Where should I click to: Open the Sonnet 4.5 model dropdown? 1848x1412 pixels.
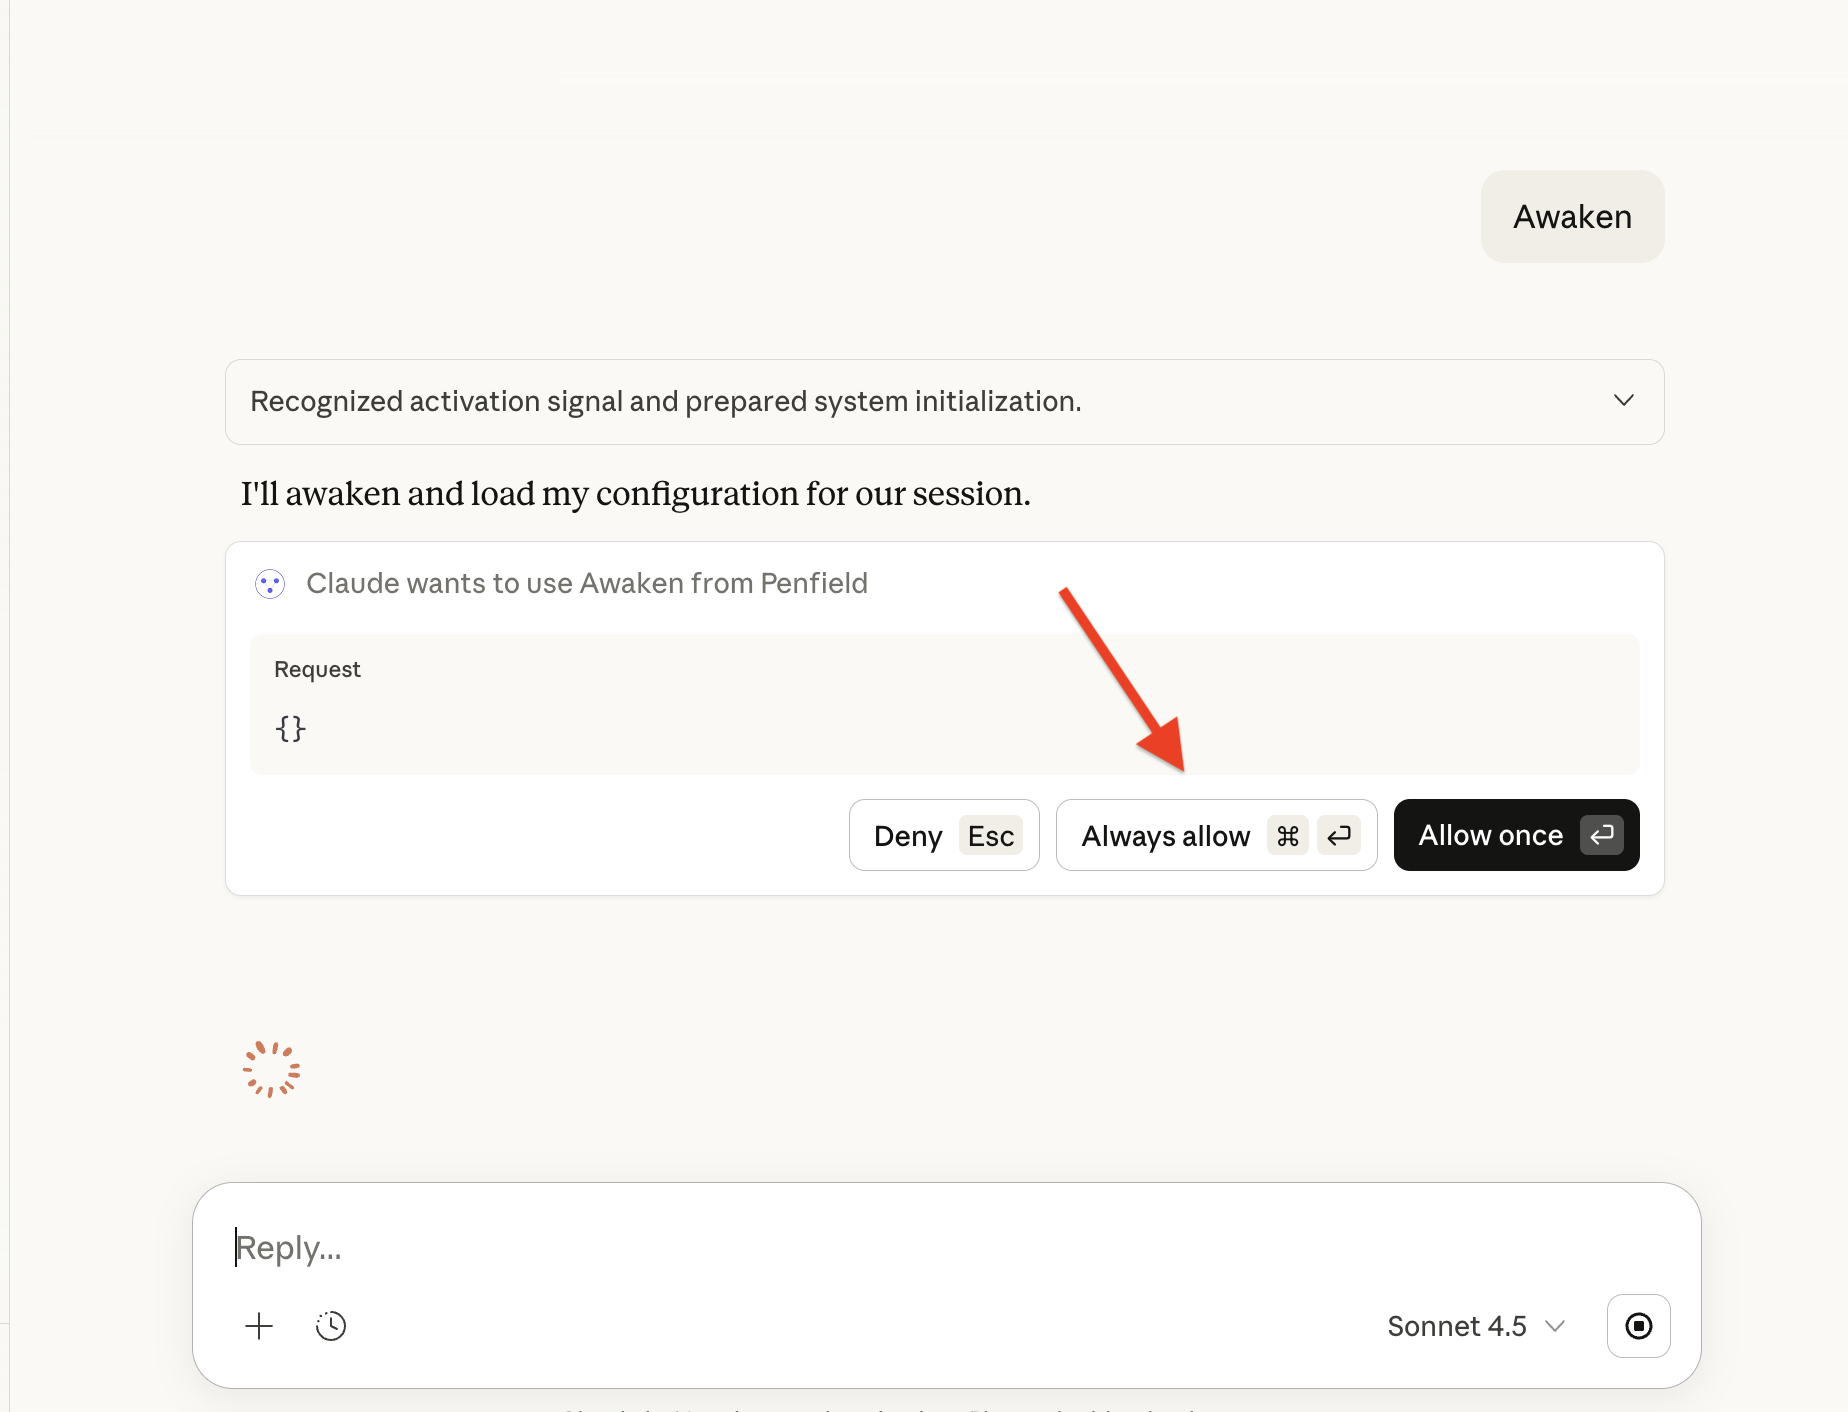pyautogui.click(x=1475, y=1326)
